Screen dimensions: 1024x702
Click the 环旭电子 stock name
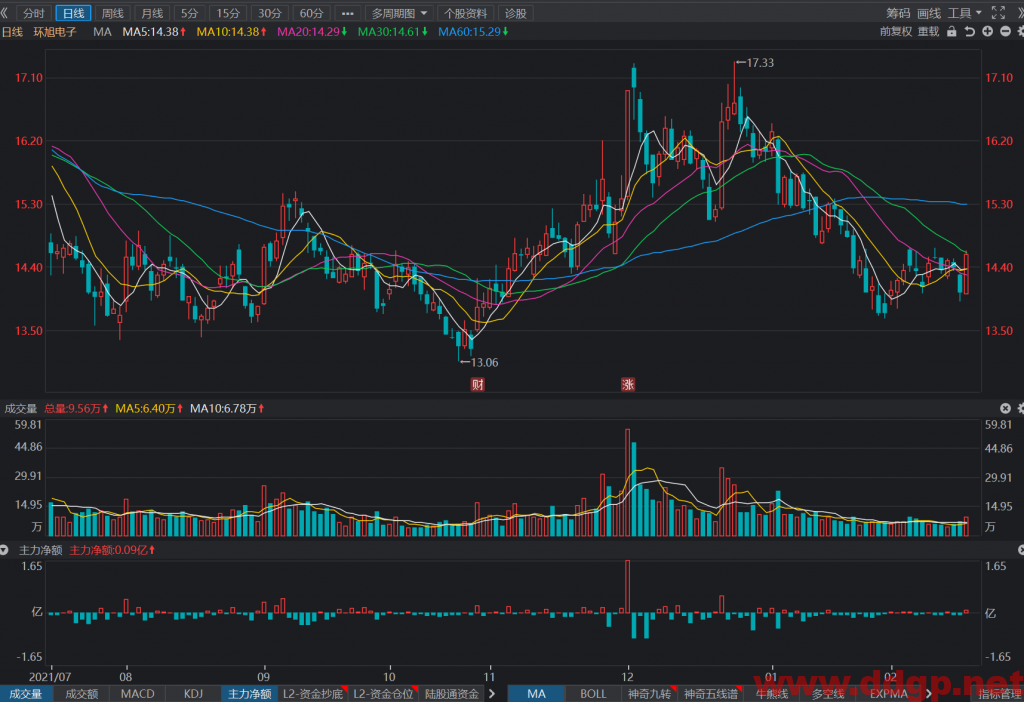(x=55, y=31)
